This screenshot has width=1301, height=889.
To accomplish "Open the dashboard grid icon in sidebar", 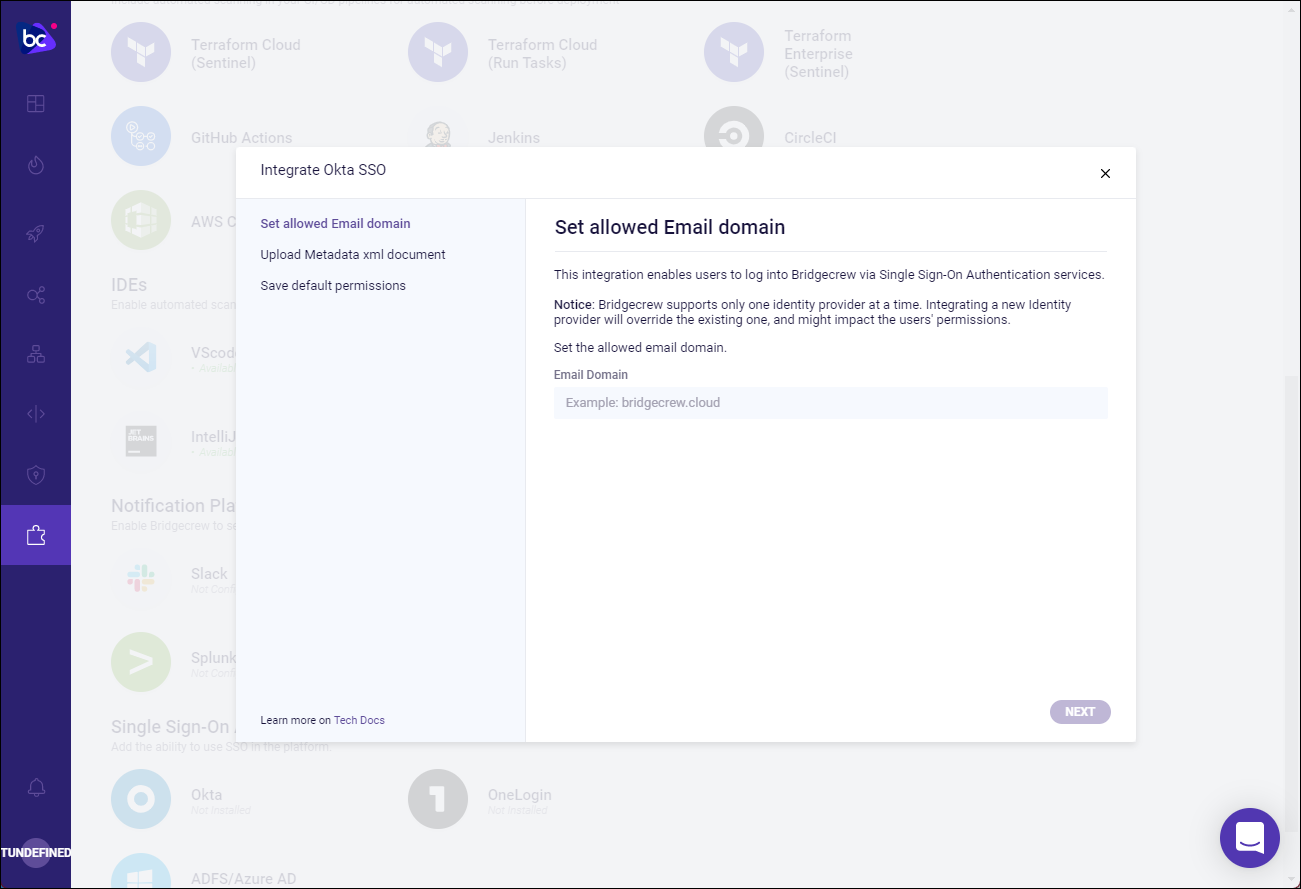I will coord(36,104).
